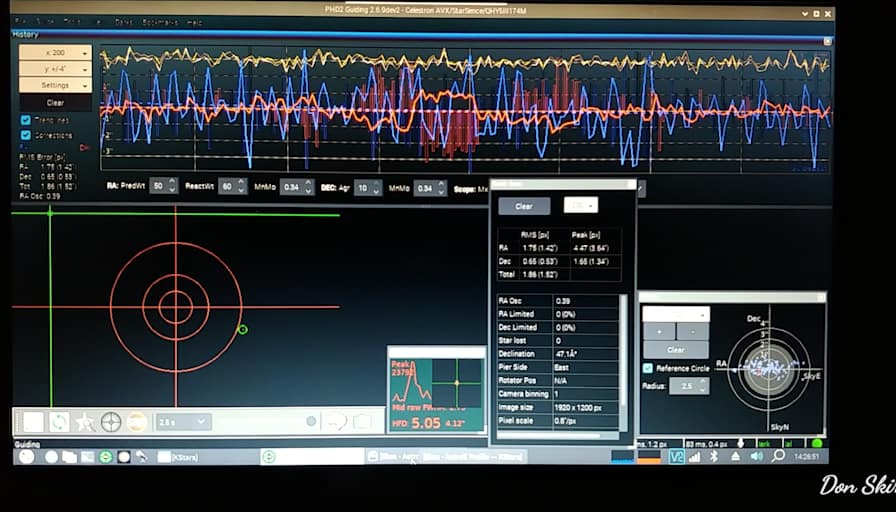Adjust the ReactWt 60 stepper
The image size is (896, 512).
click(x=233, y=186)
